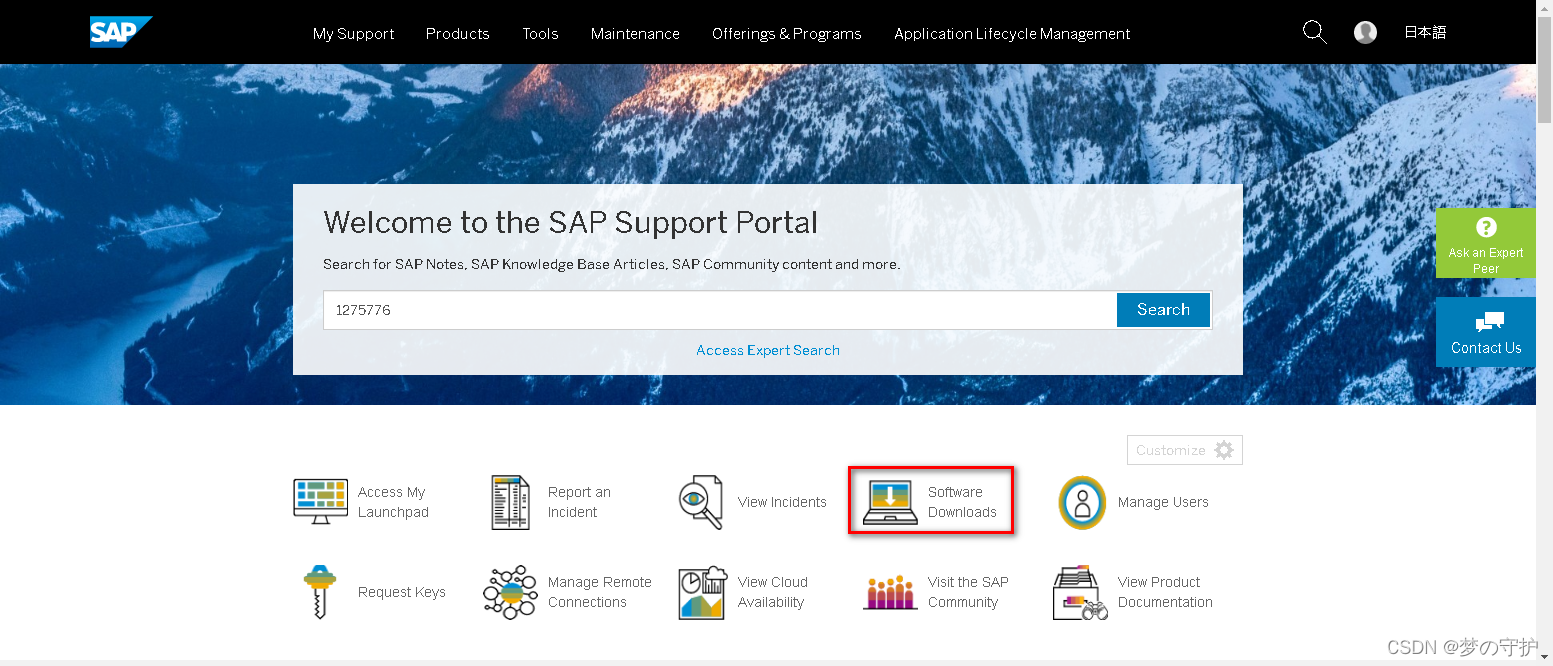The width and height of the screenshot is (1553, 666).
Task: Open the Software Downloads text link
Action: point(962,502)
